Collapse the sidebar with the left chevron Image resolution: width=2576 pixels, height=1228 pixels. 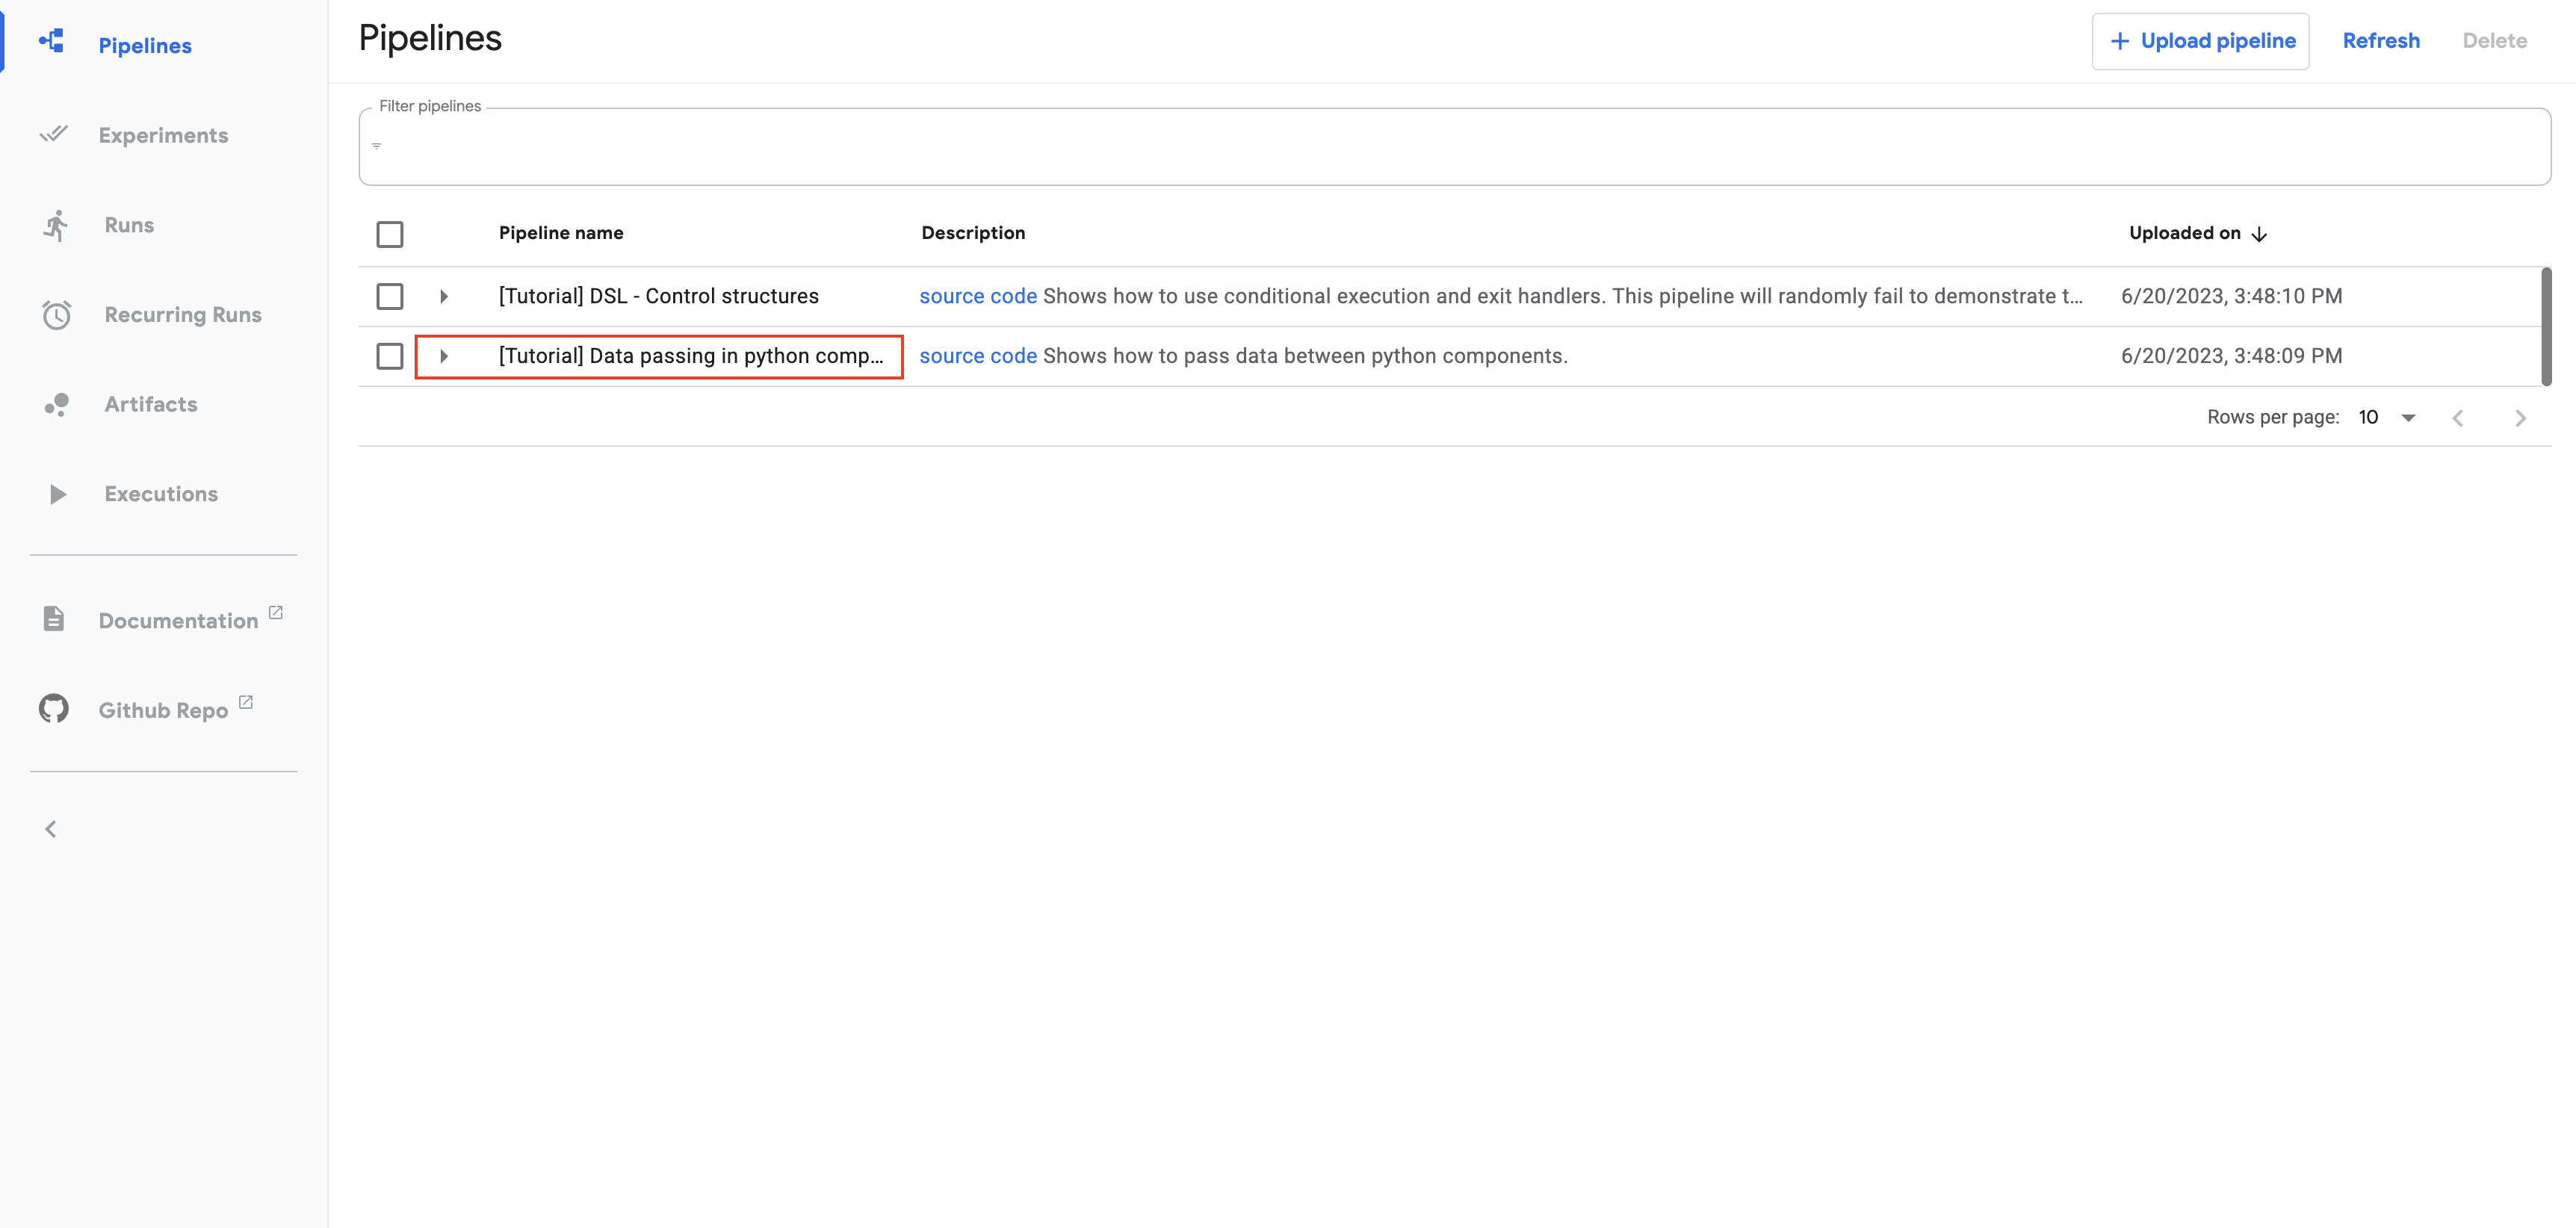(51, 829)
